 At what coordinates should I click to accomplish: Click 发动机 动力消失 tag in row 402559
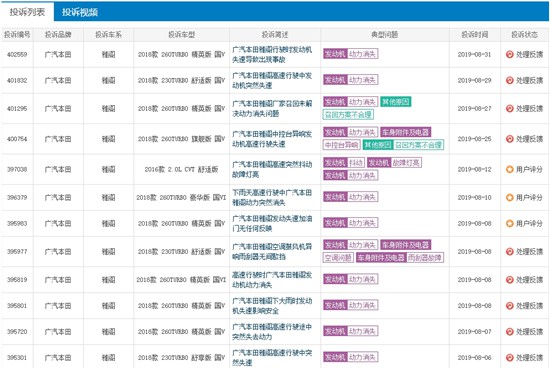click(x=350, y=54)
